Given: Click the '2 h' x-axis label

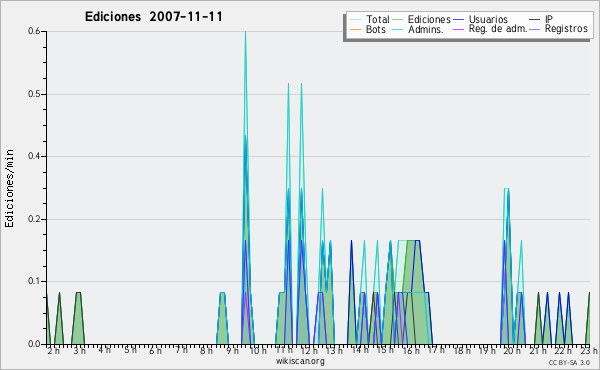Looking at the screenshot, I should [54, 351].
